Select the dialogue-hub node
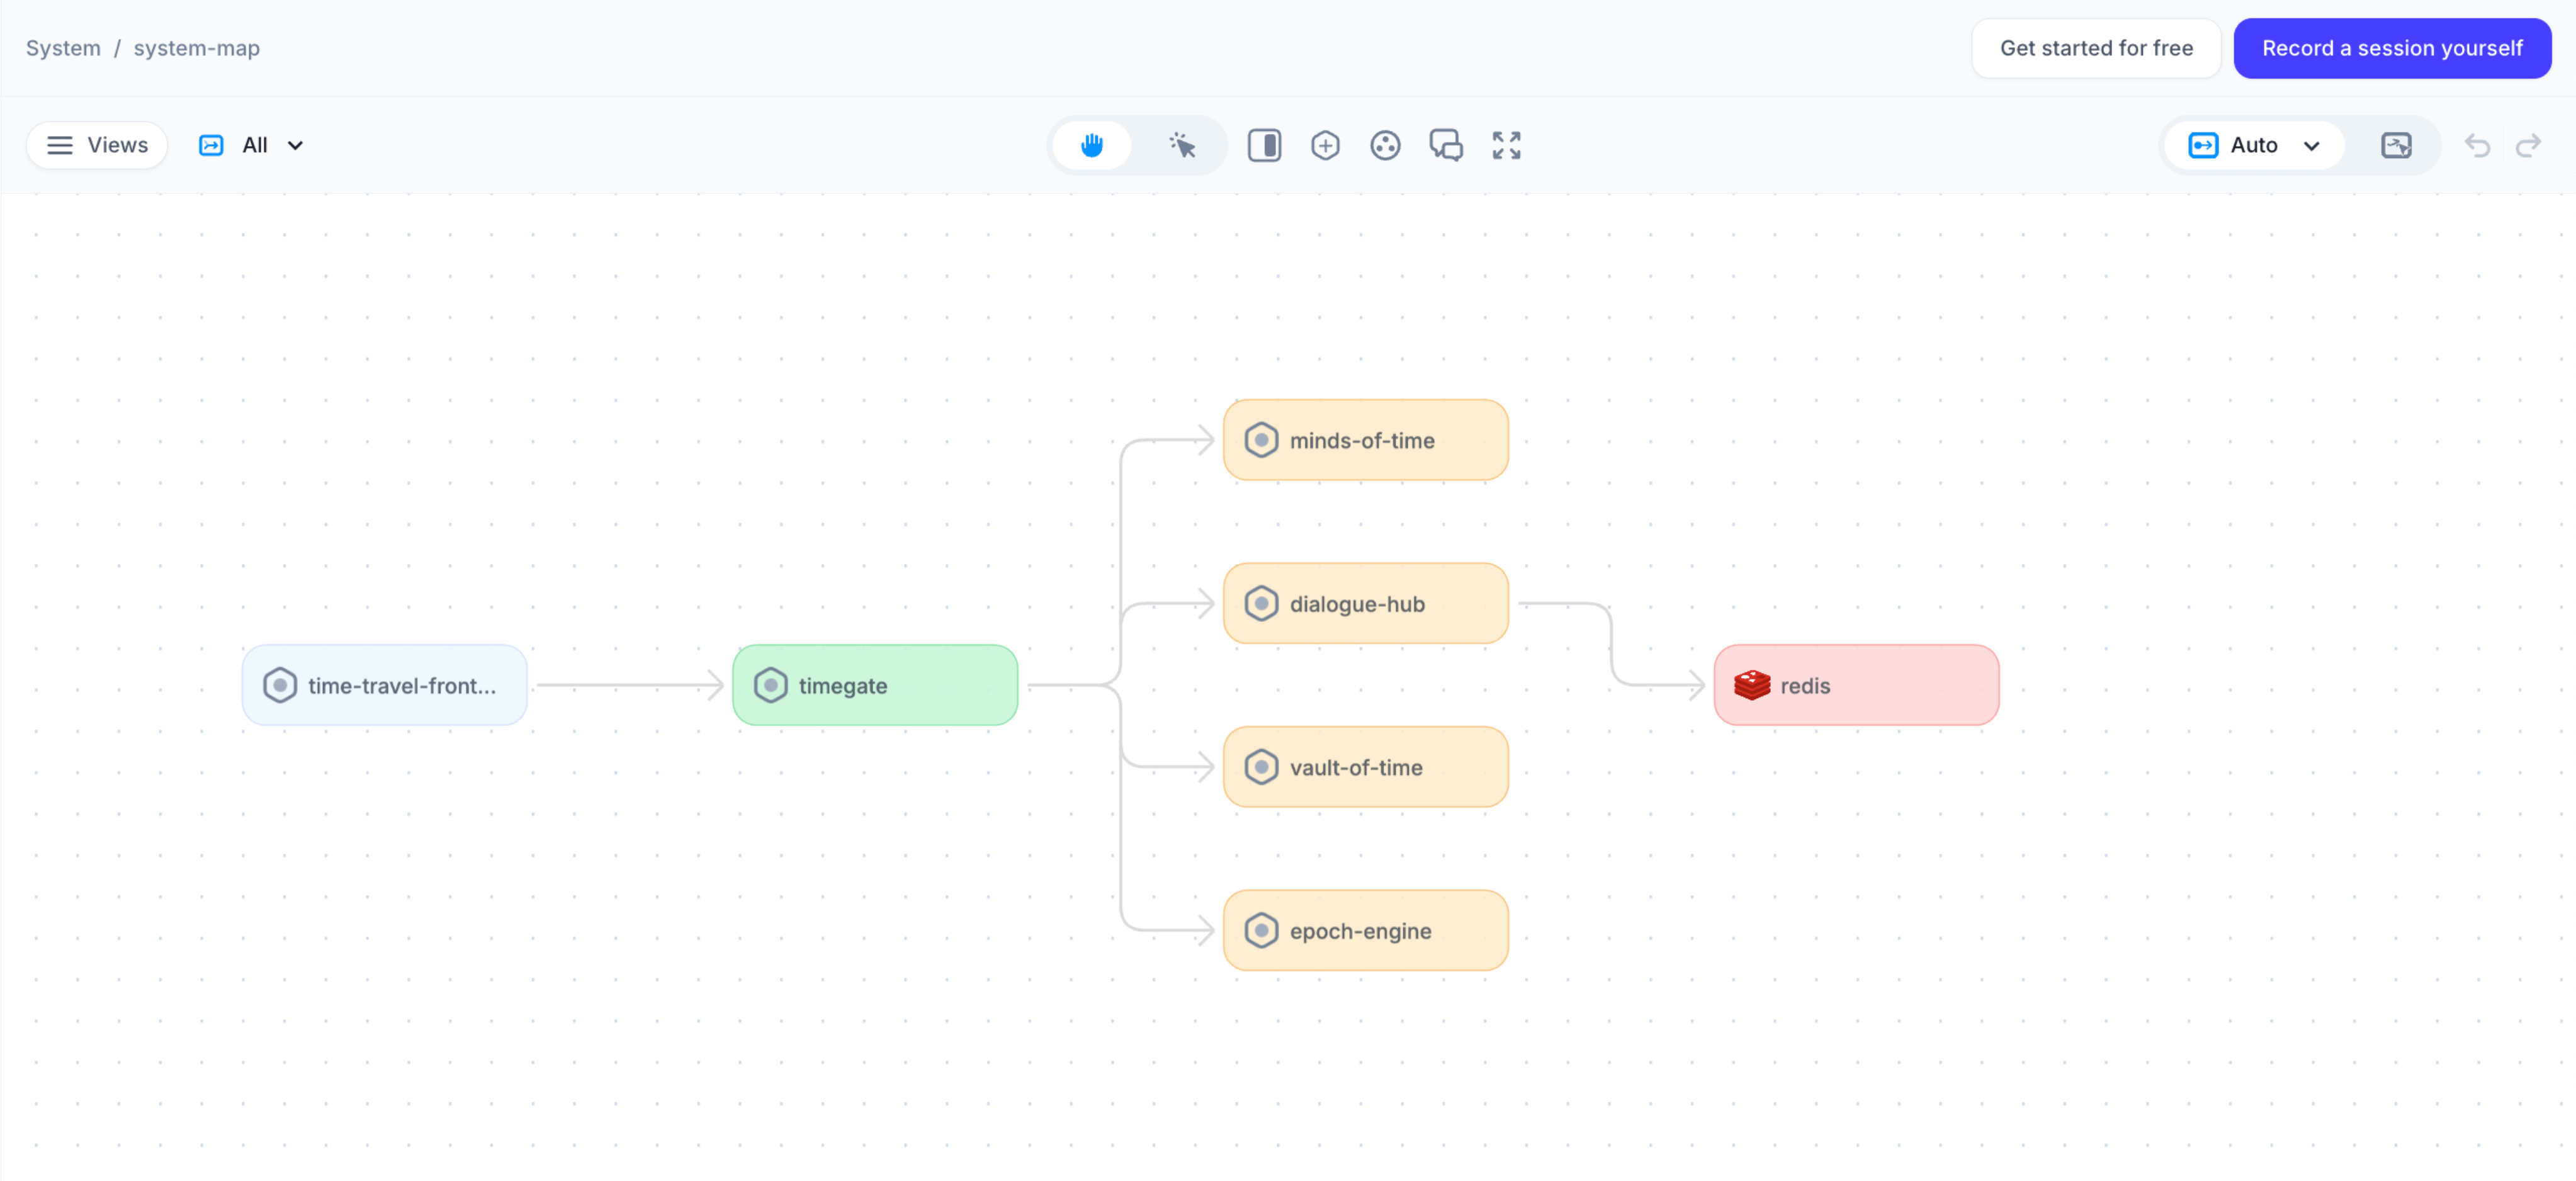Viewport: 2576px width, 1181px height. pos(1365,604)
